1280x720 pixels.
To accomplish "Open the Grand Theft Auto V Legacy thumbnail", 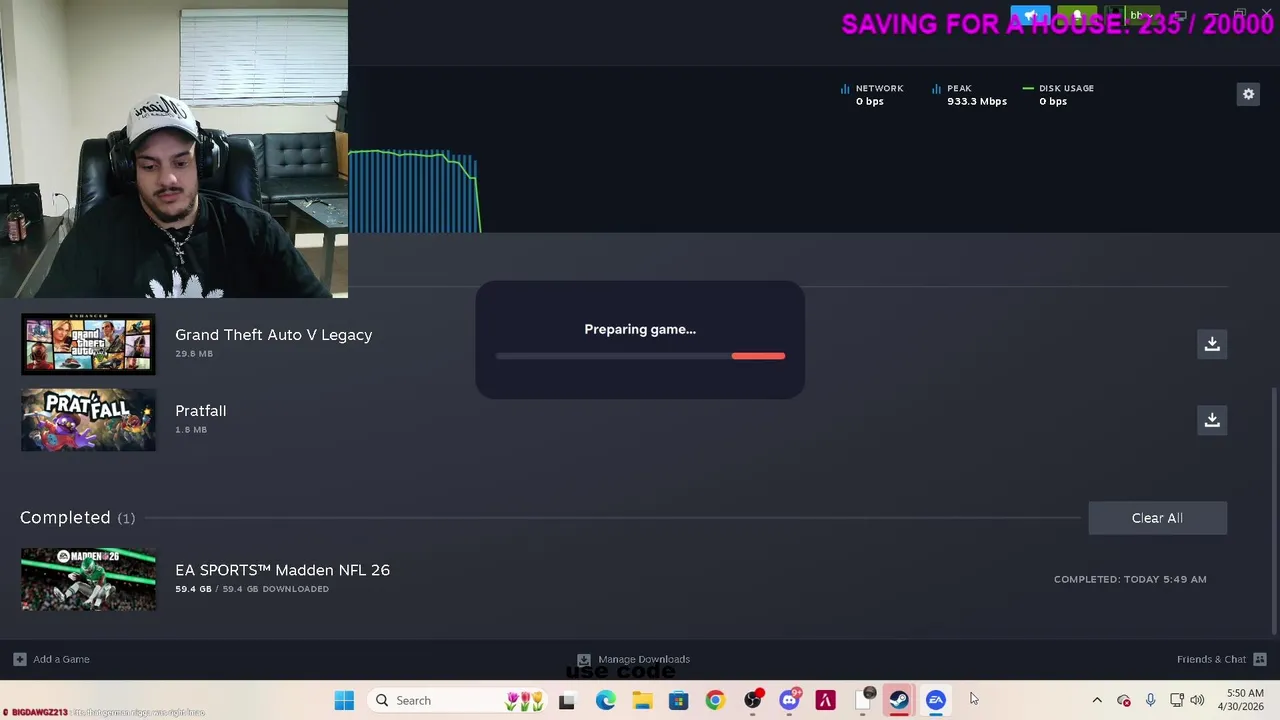I will (88, 344).
